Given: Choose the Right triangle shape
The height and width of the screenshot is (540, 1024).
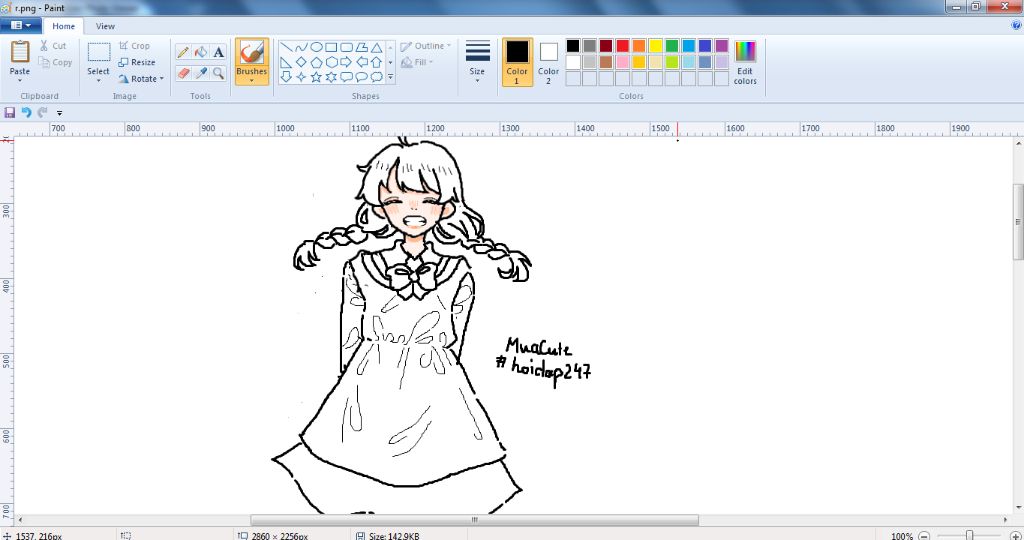Looking at the screenshot, I should (x=286, y=63).
